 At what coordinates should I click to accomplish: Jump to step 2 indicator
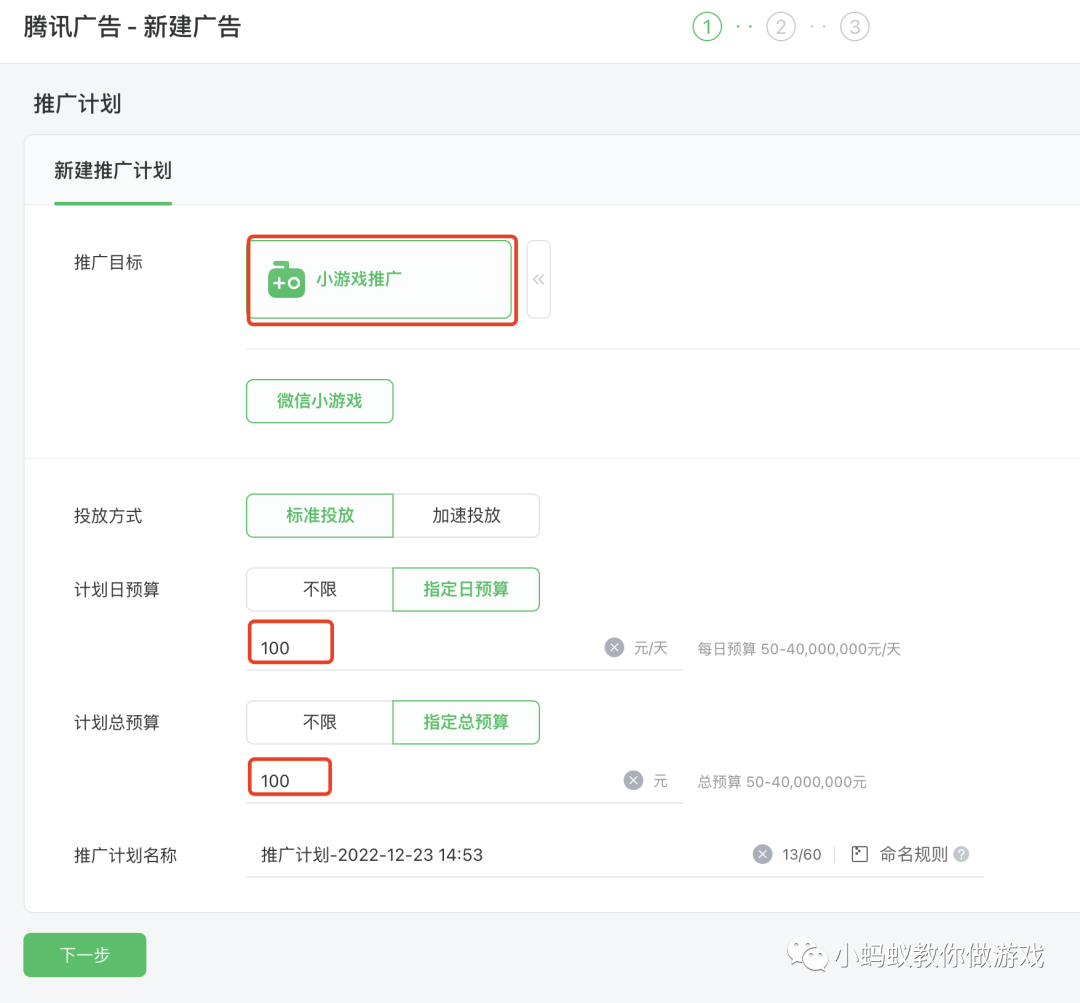(x=781, y=27)
